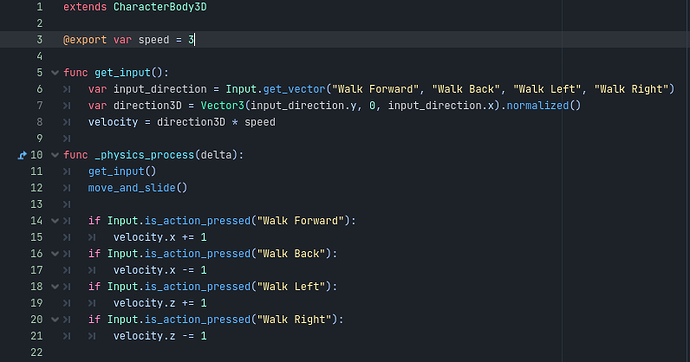Click the @export annotation keyword
The width and height of the screenshot is (690, 362).
(85, 40)
